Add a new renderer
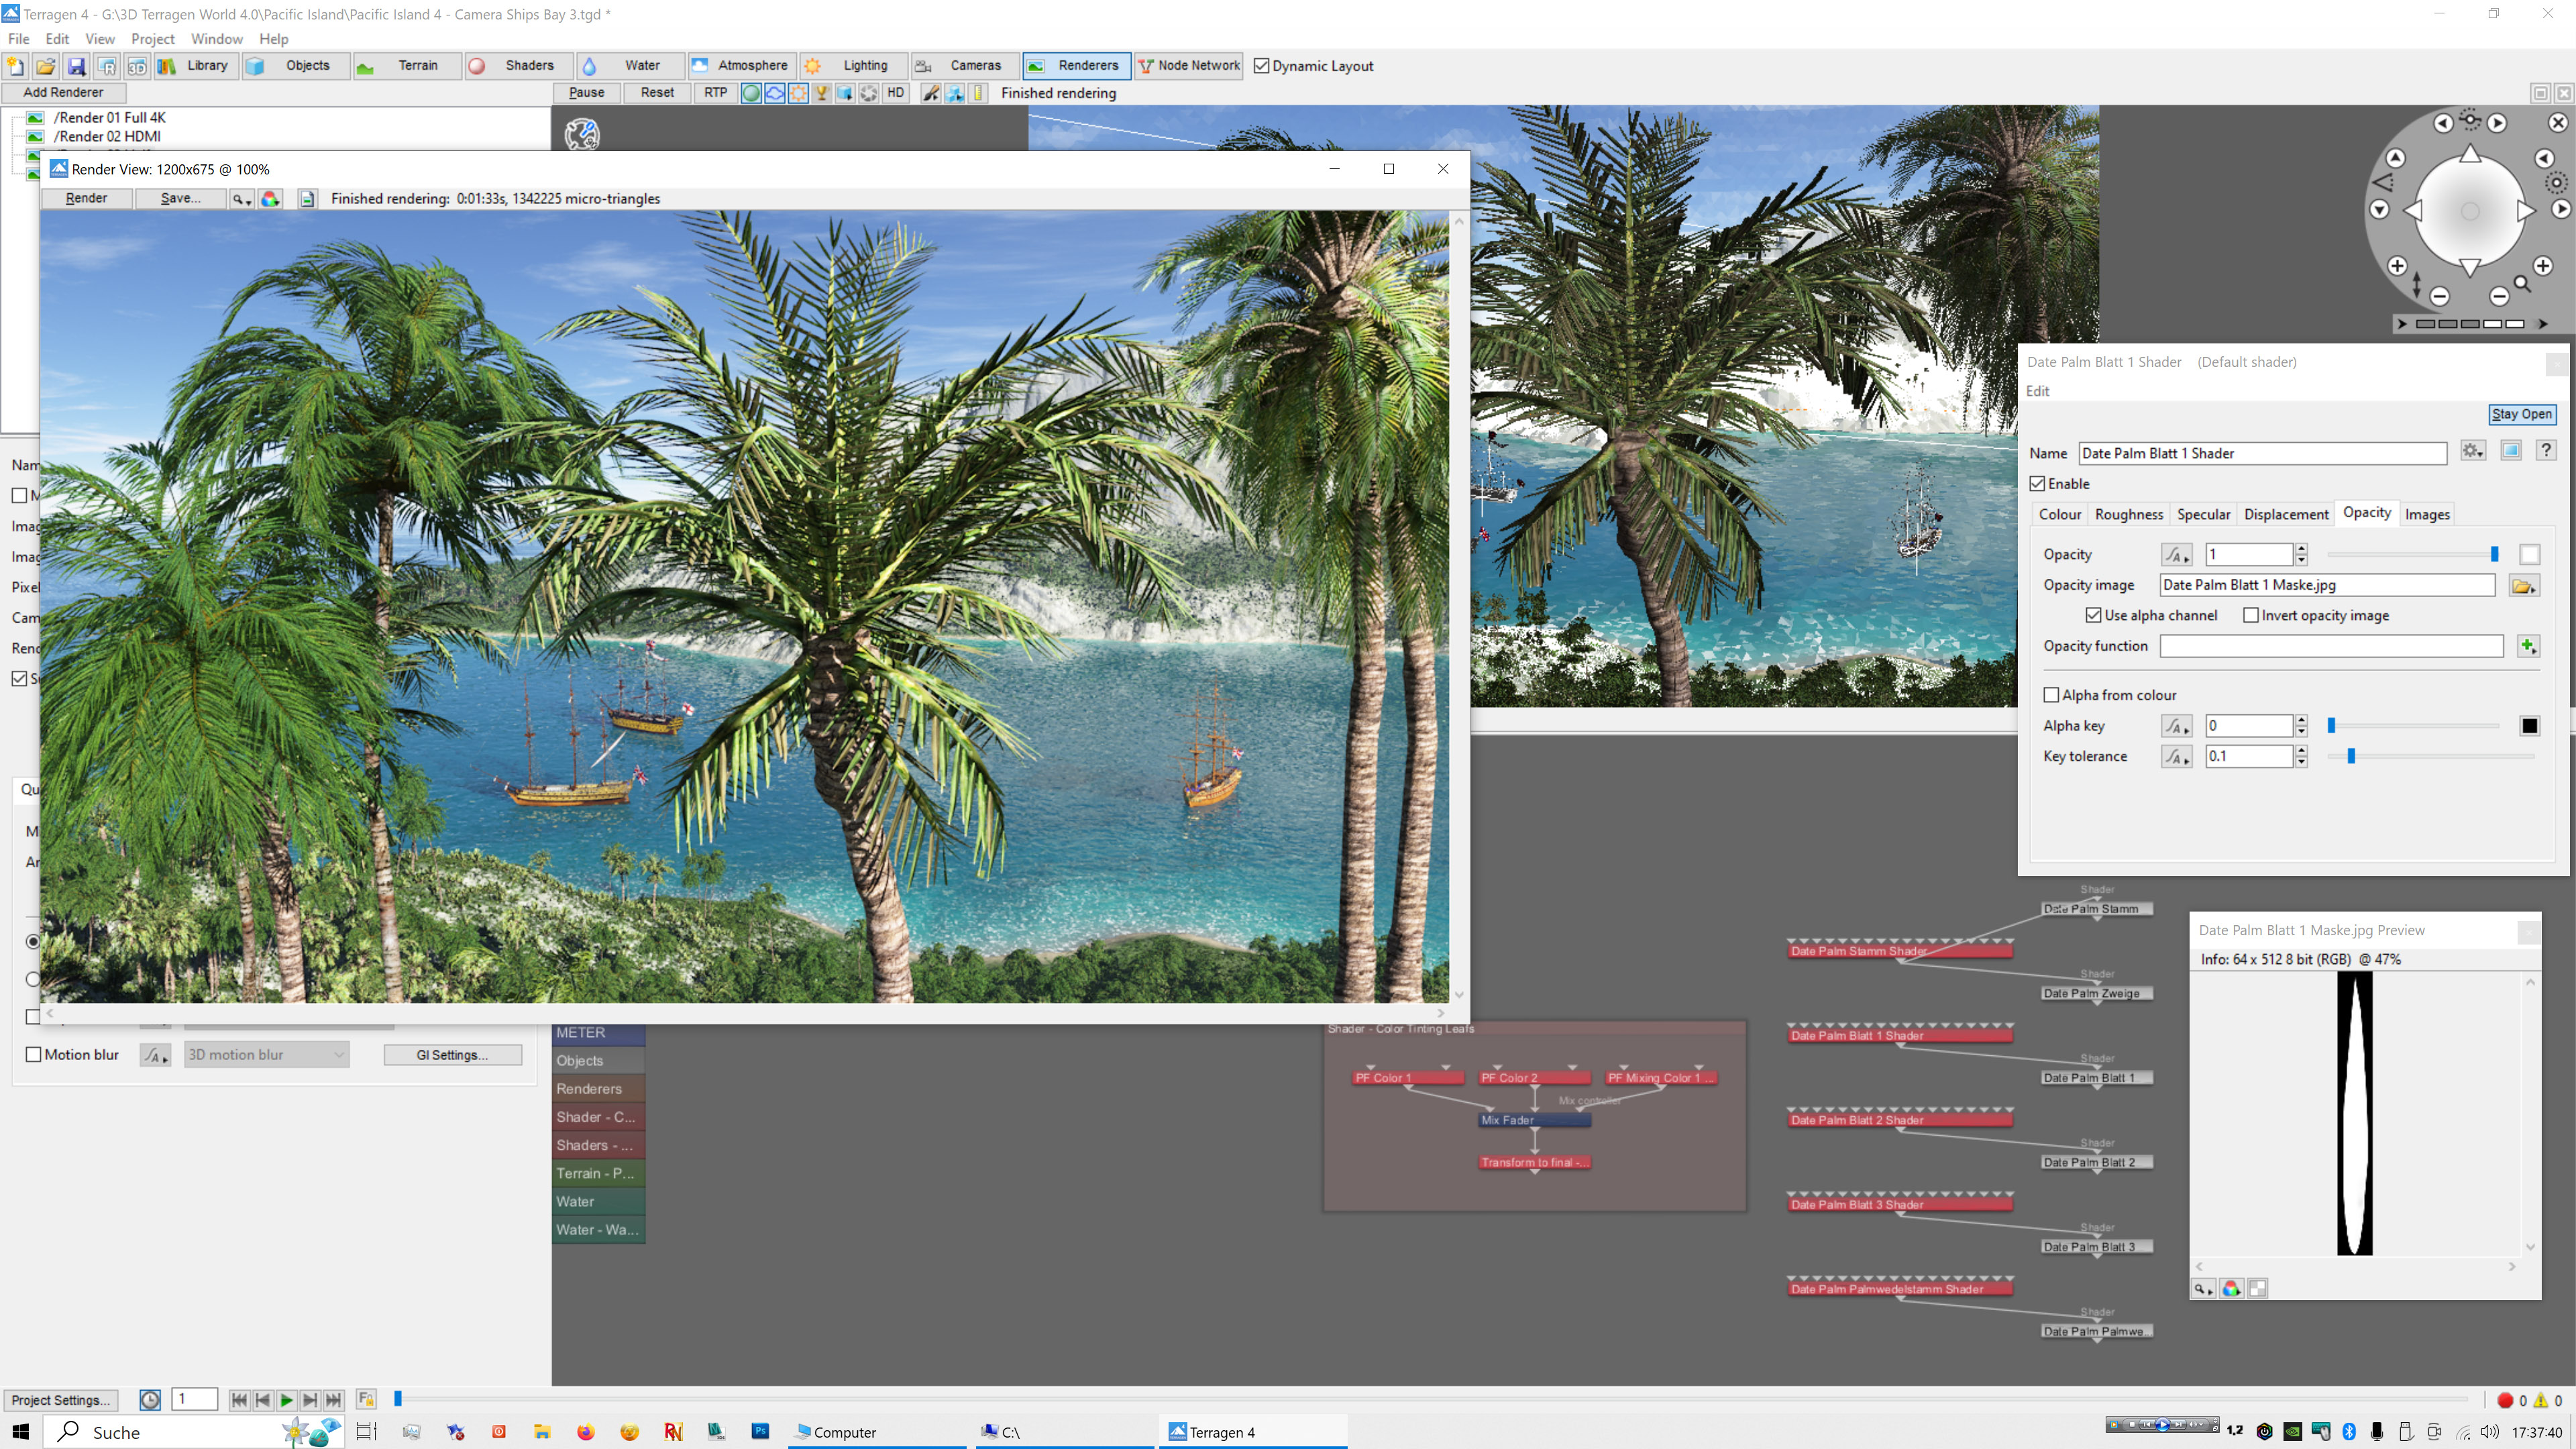Viewport: 2576px width, 1449px height. point(63,92)
